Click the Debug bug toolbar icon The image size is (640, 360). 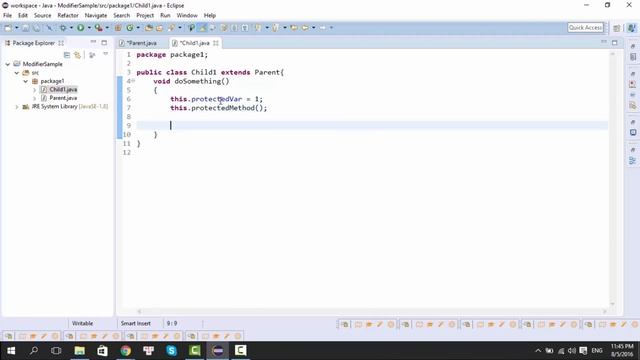tap(63, 28)
